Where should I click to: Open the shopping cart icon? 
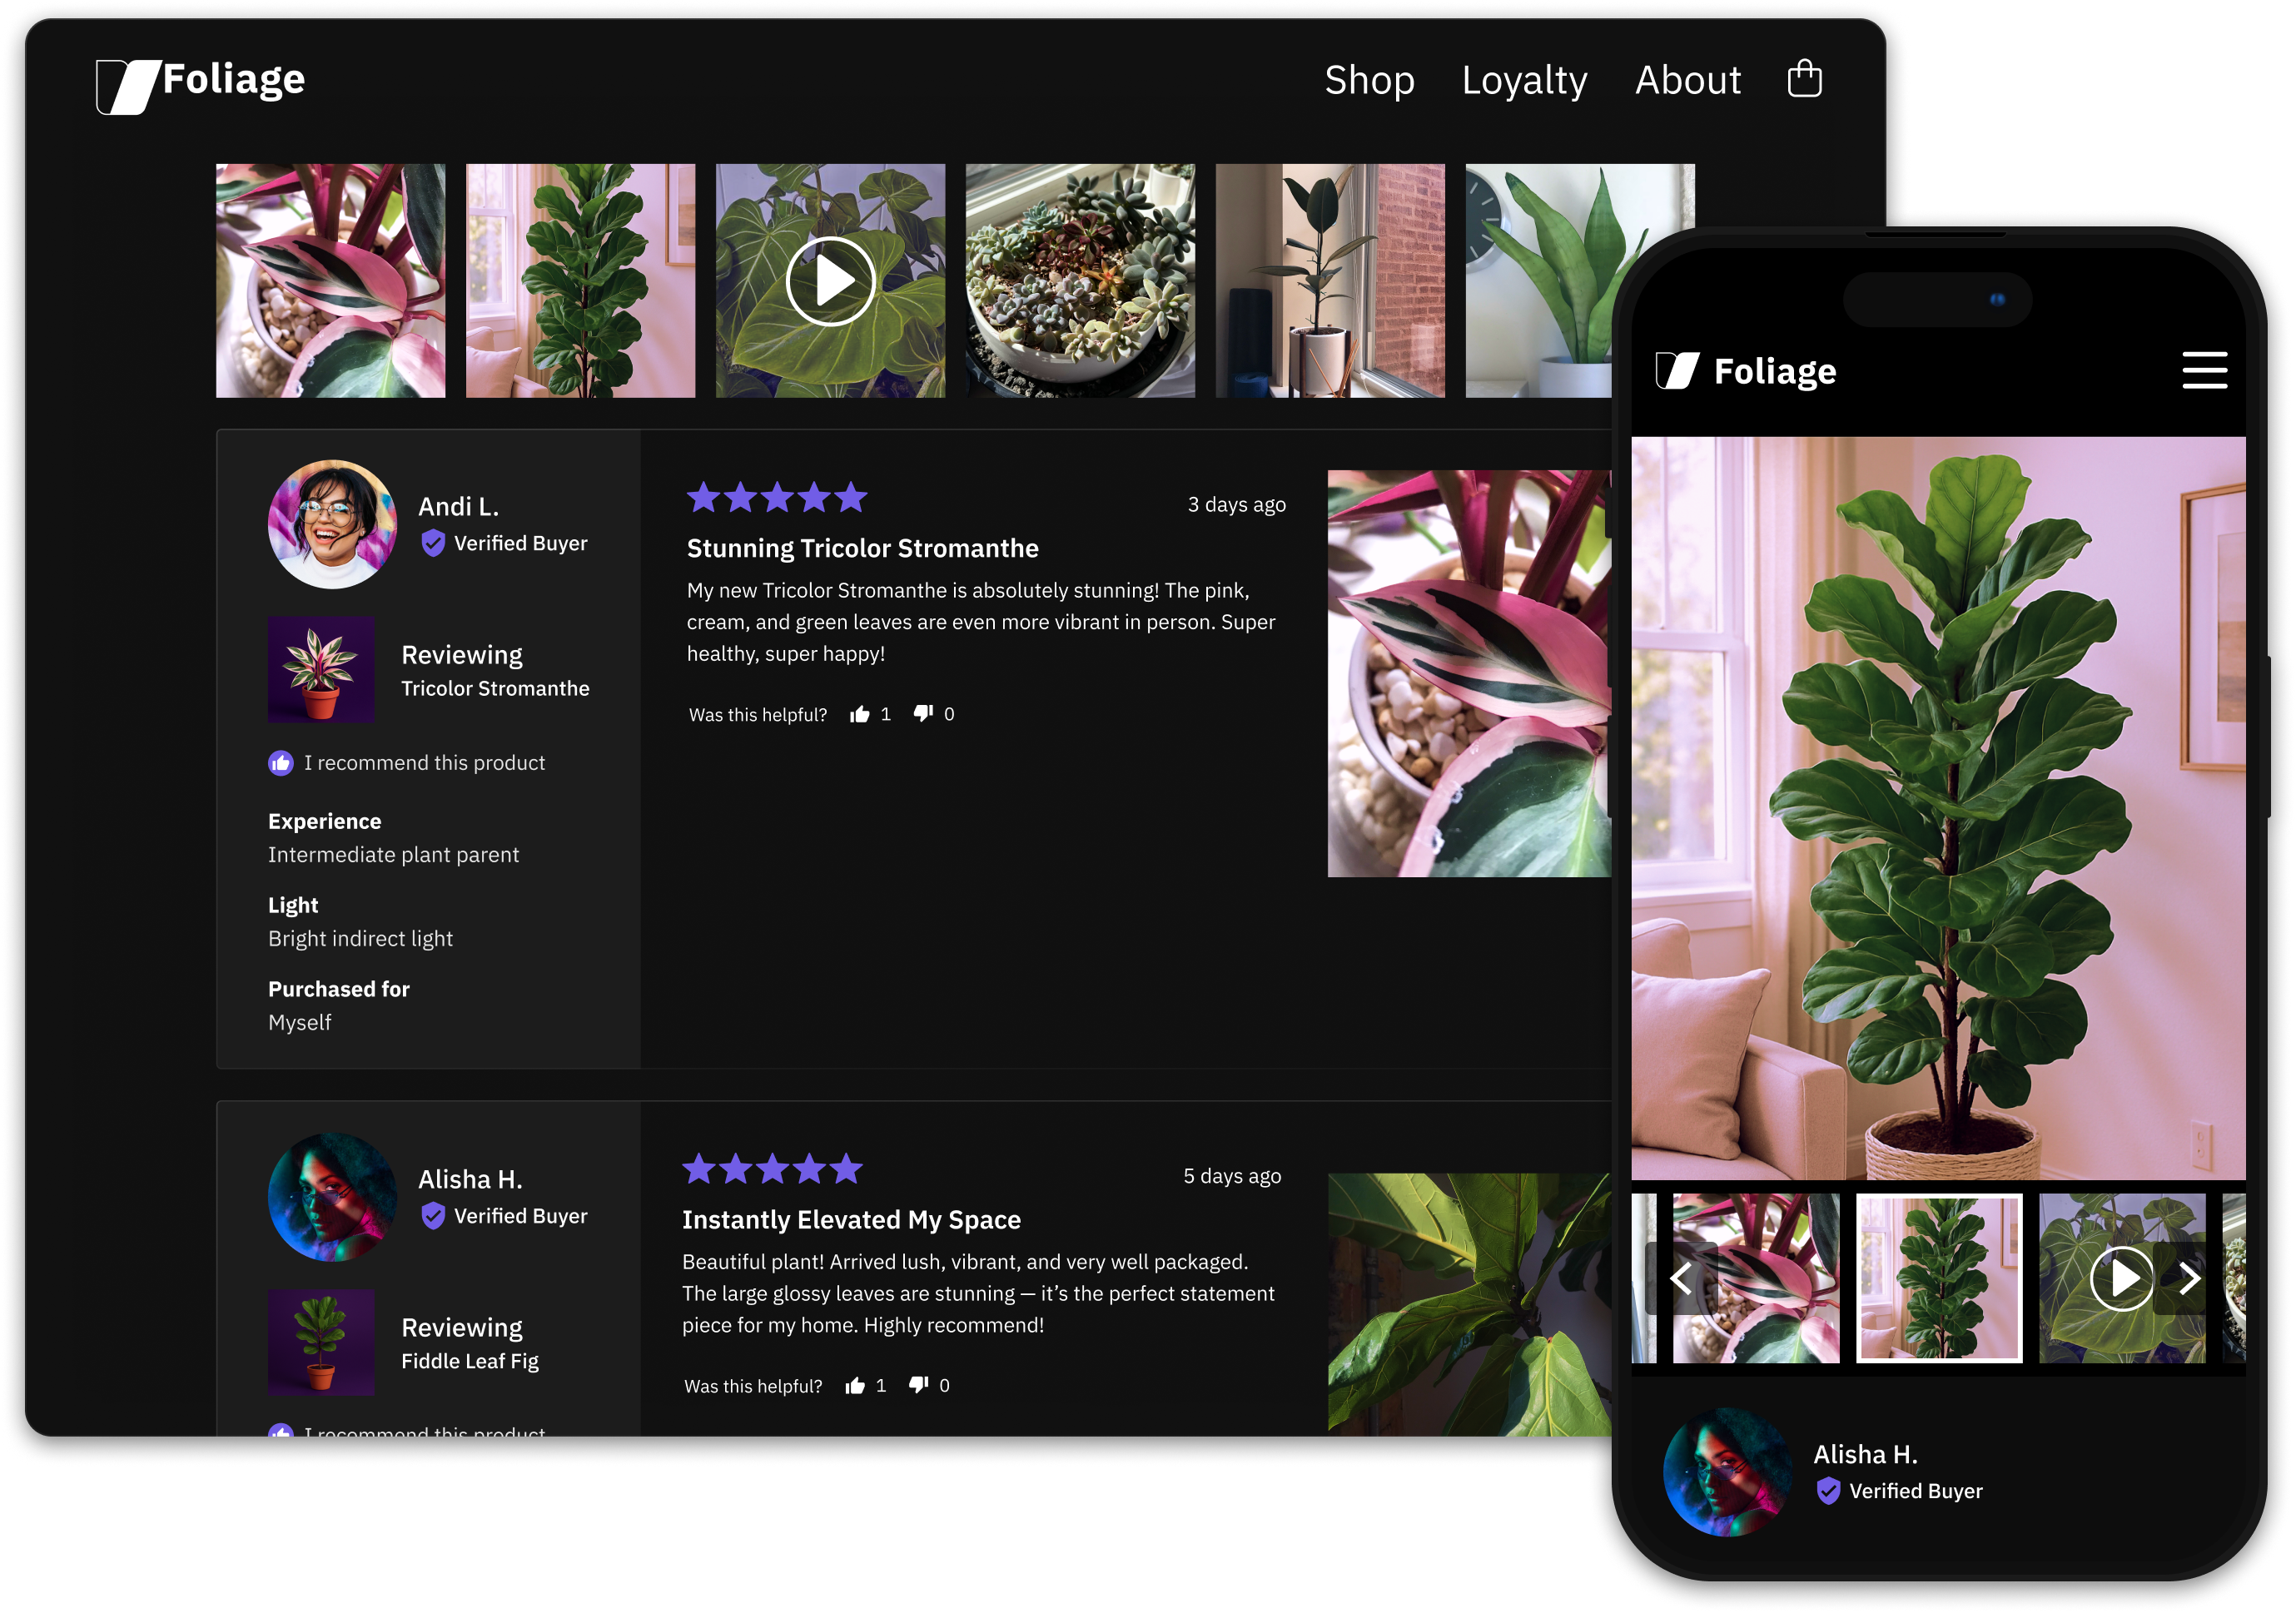[1806, 79]
